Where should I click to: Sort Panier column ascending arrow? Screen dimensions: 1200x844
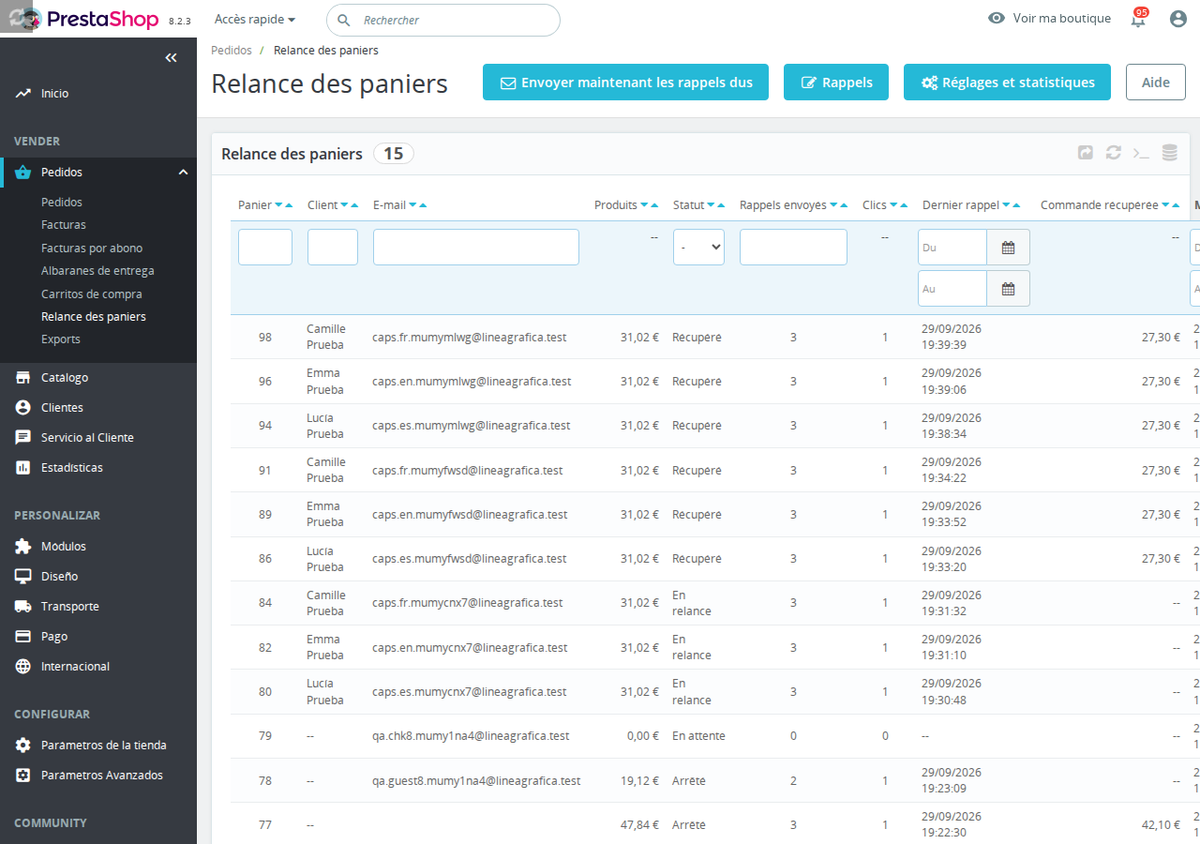[289, 206]
